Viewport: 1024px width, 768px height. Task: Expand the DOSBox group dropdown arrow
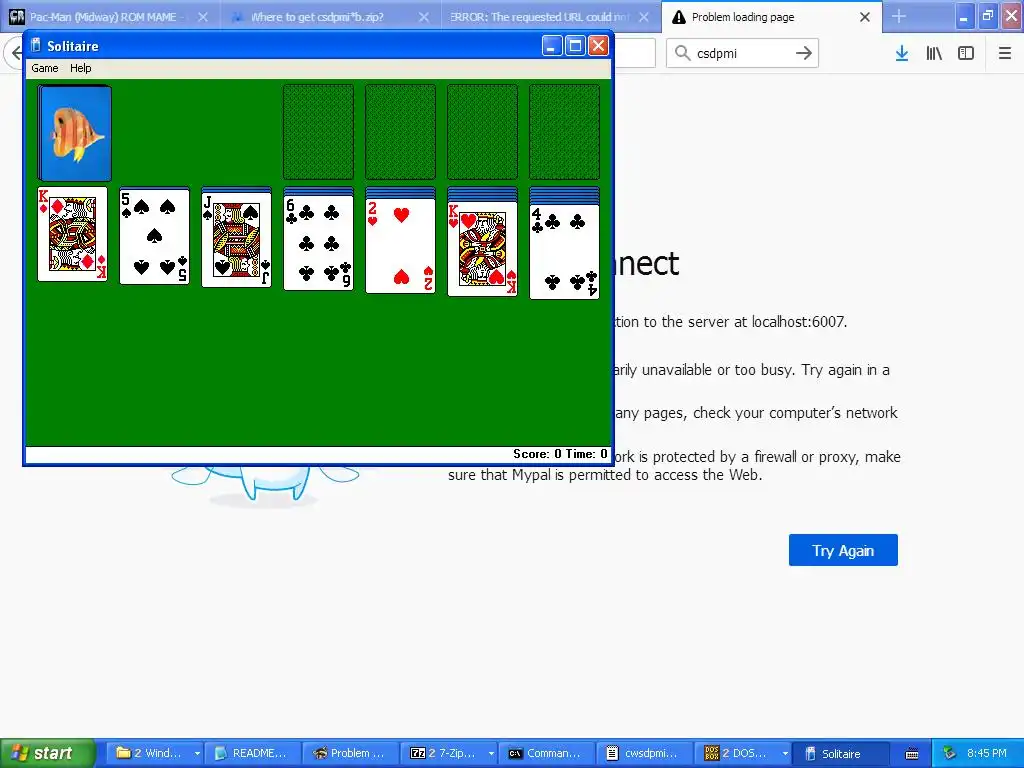pos(785,754)
